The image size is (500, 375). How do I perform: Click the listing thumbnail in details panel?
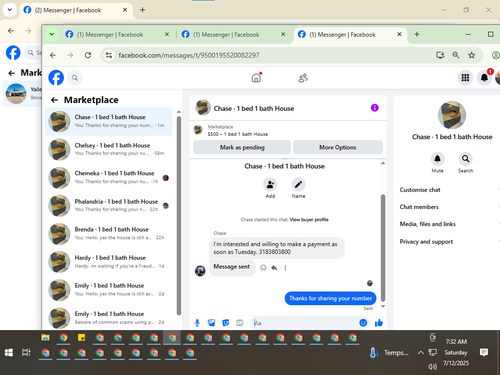click(452, 115)
